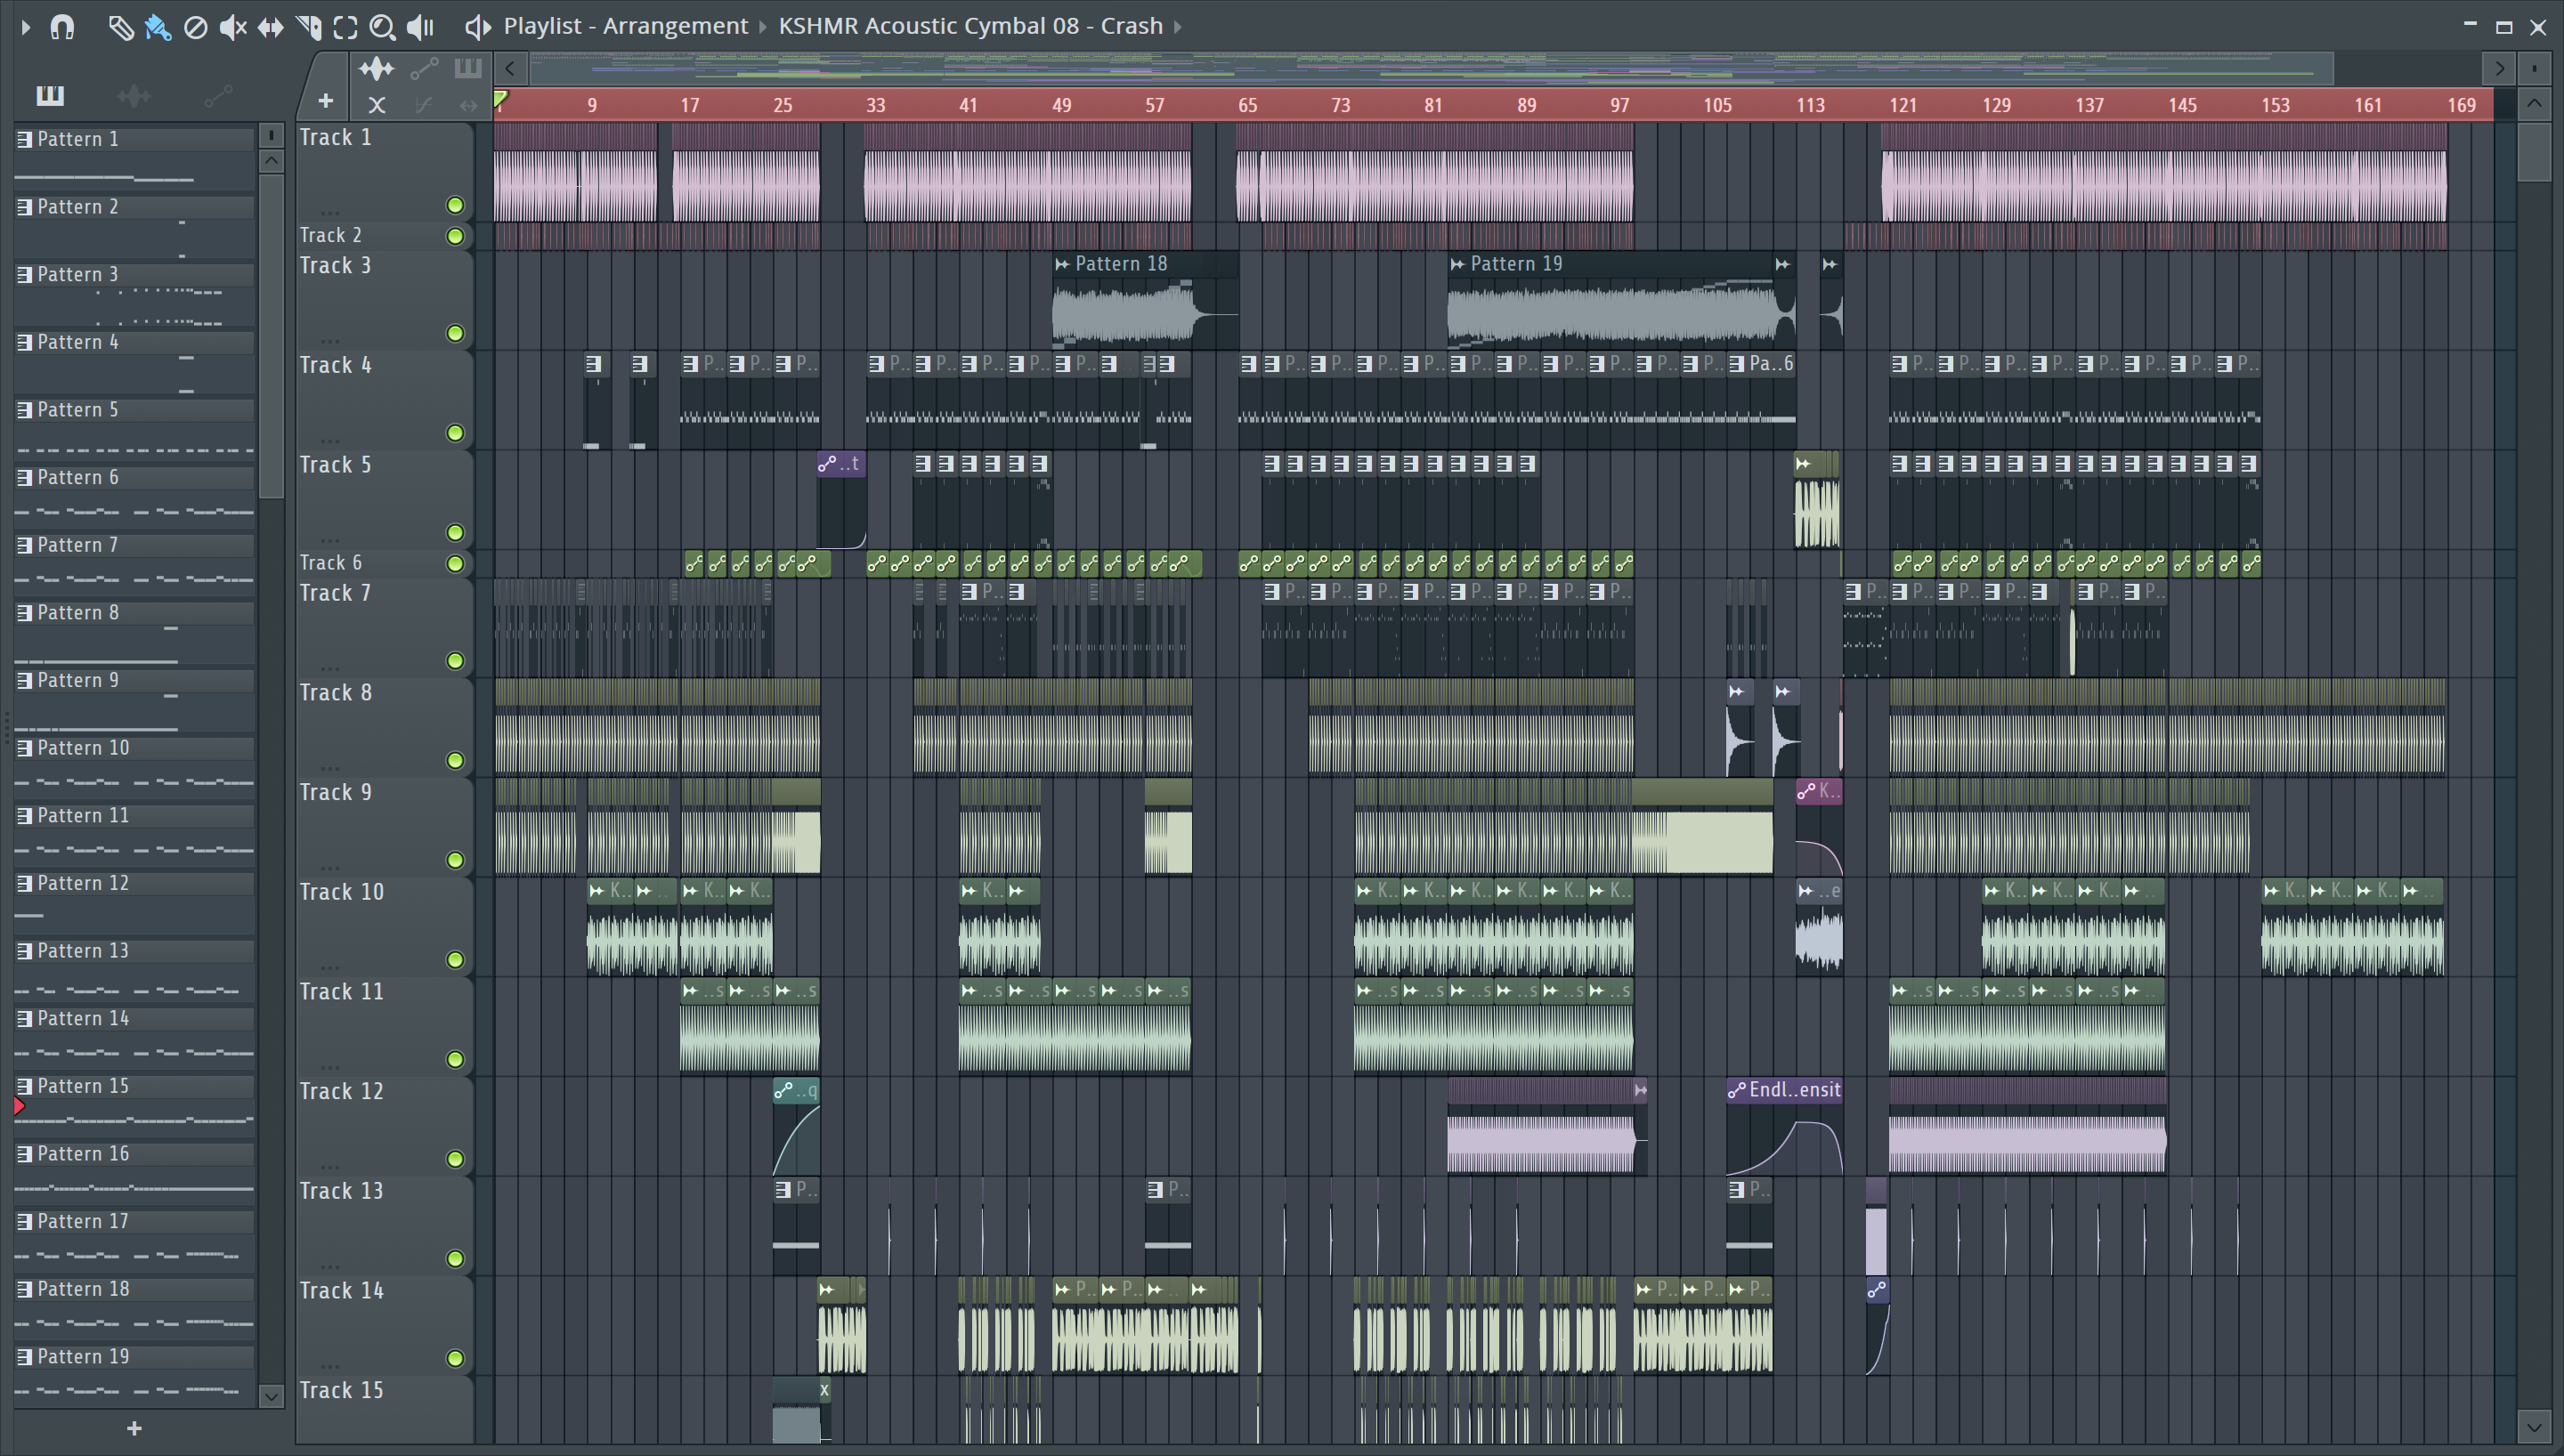Click the plus icon above Track 1
The width and height of the screenshot is (2564, 1456).
tap(325, 101)
